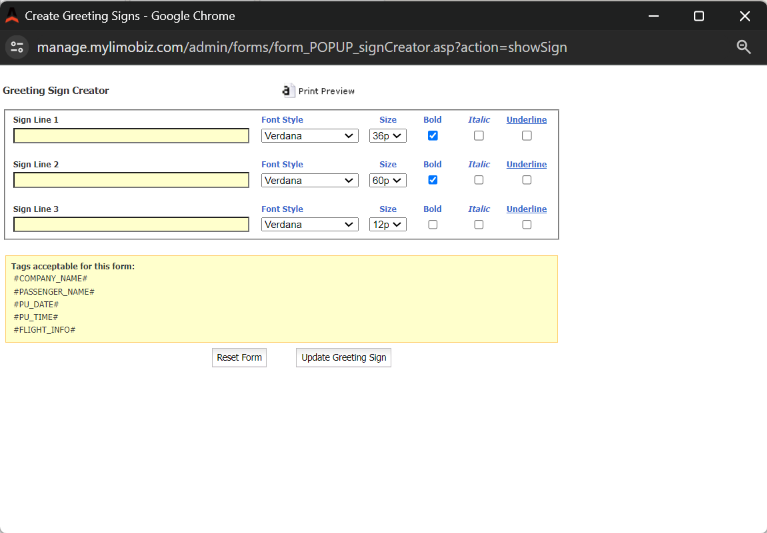Enable Underline for Sign Line 3
767x533 pixels.
point(526,225)
